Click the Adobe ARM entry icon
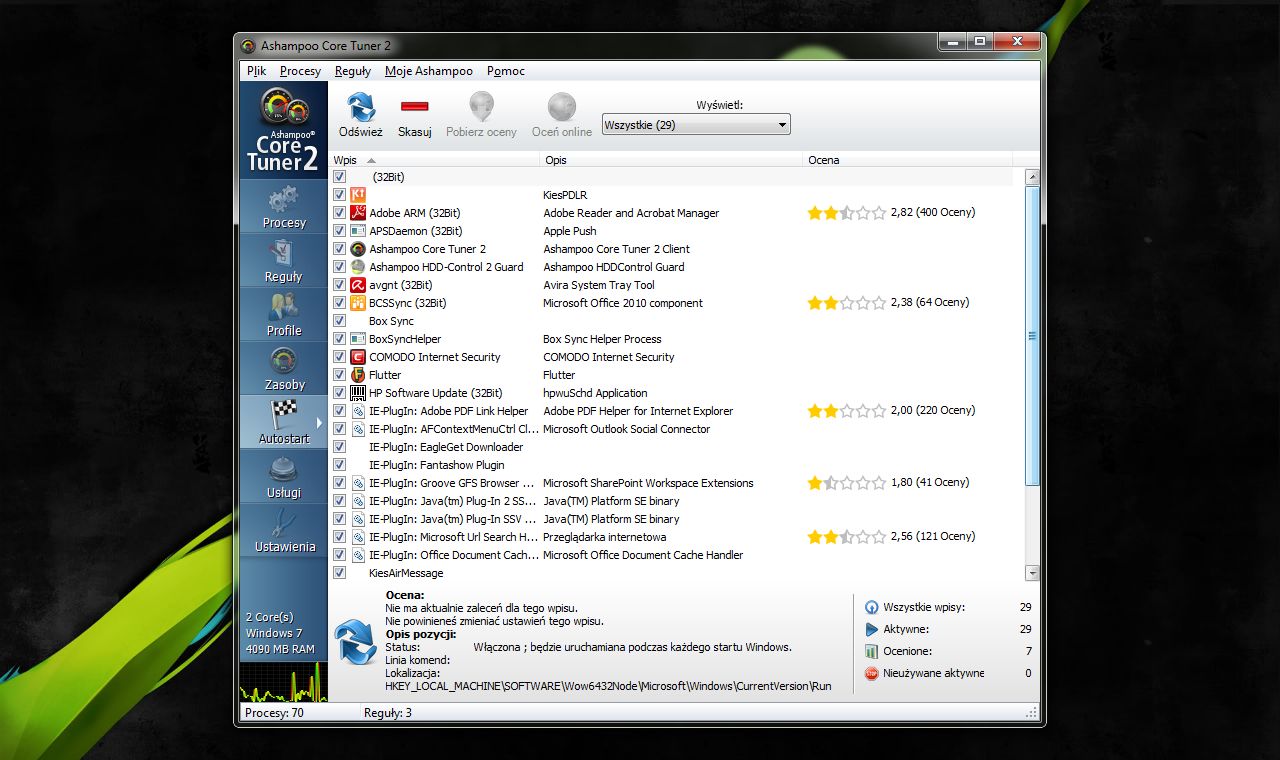1280x760 pixels. [358, 213]
